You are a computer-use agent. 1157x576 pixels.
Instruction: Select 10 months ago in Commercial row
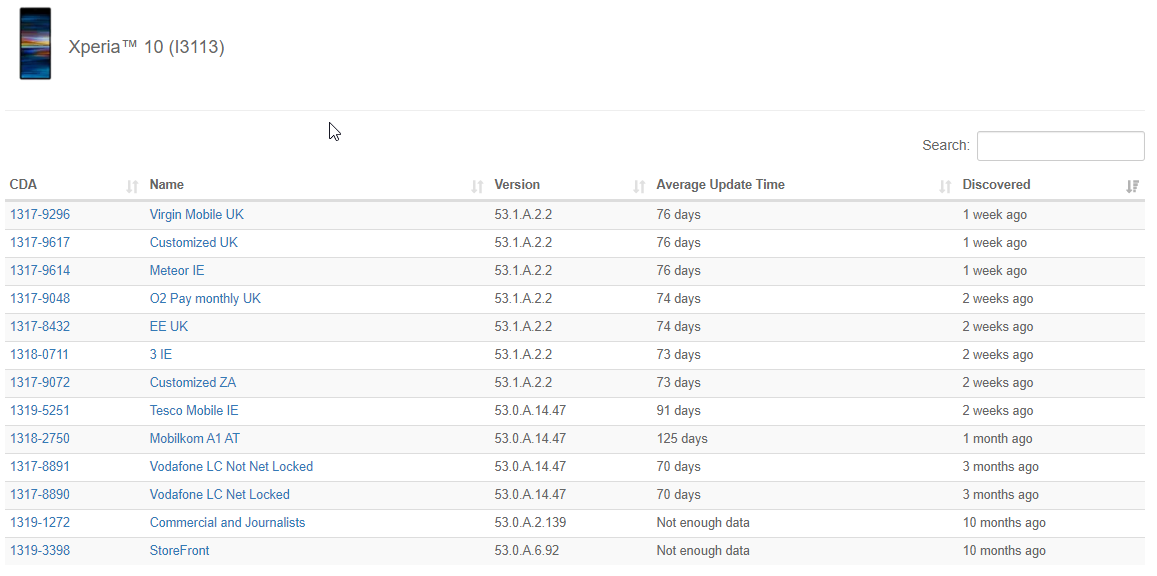[1004, 523]
